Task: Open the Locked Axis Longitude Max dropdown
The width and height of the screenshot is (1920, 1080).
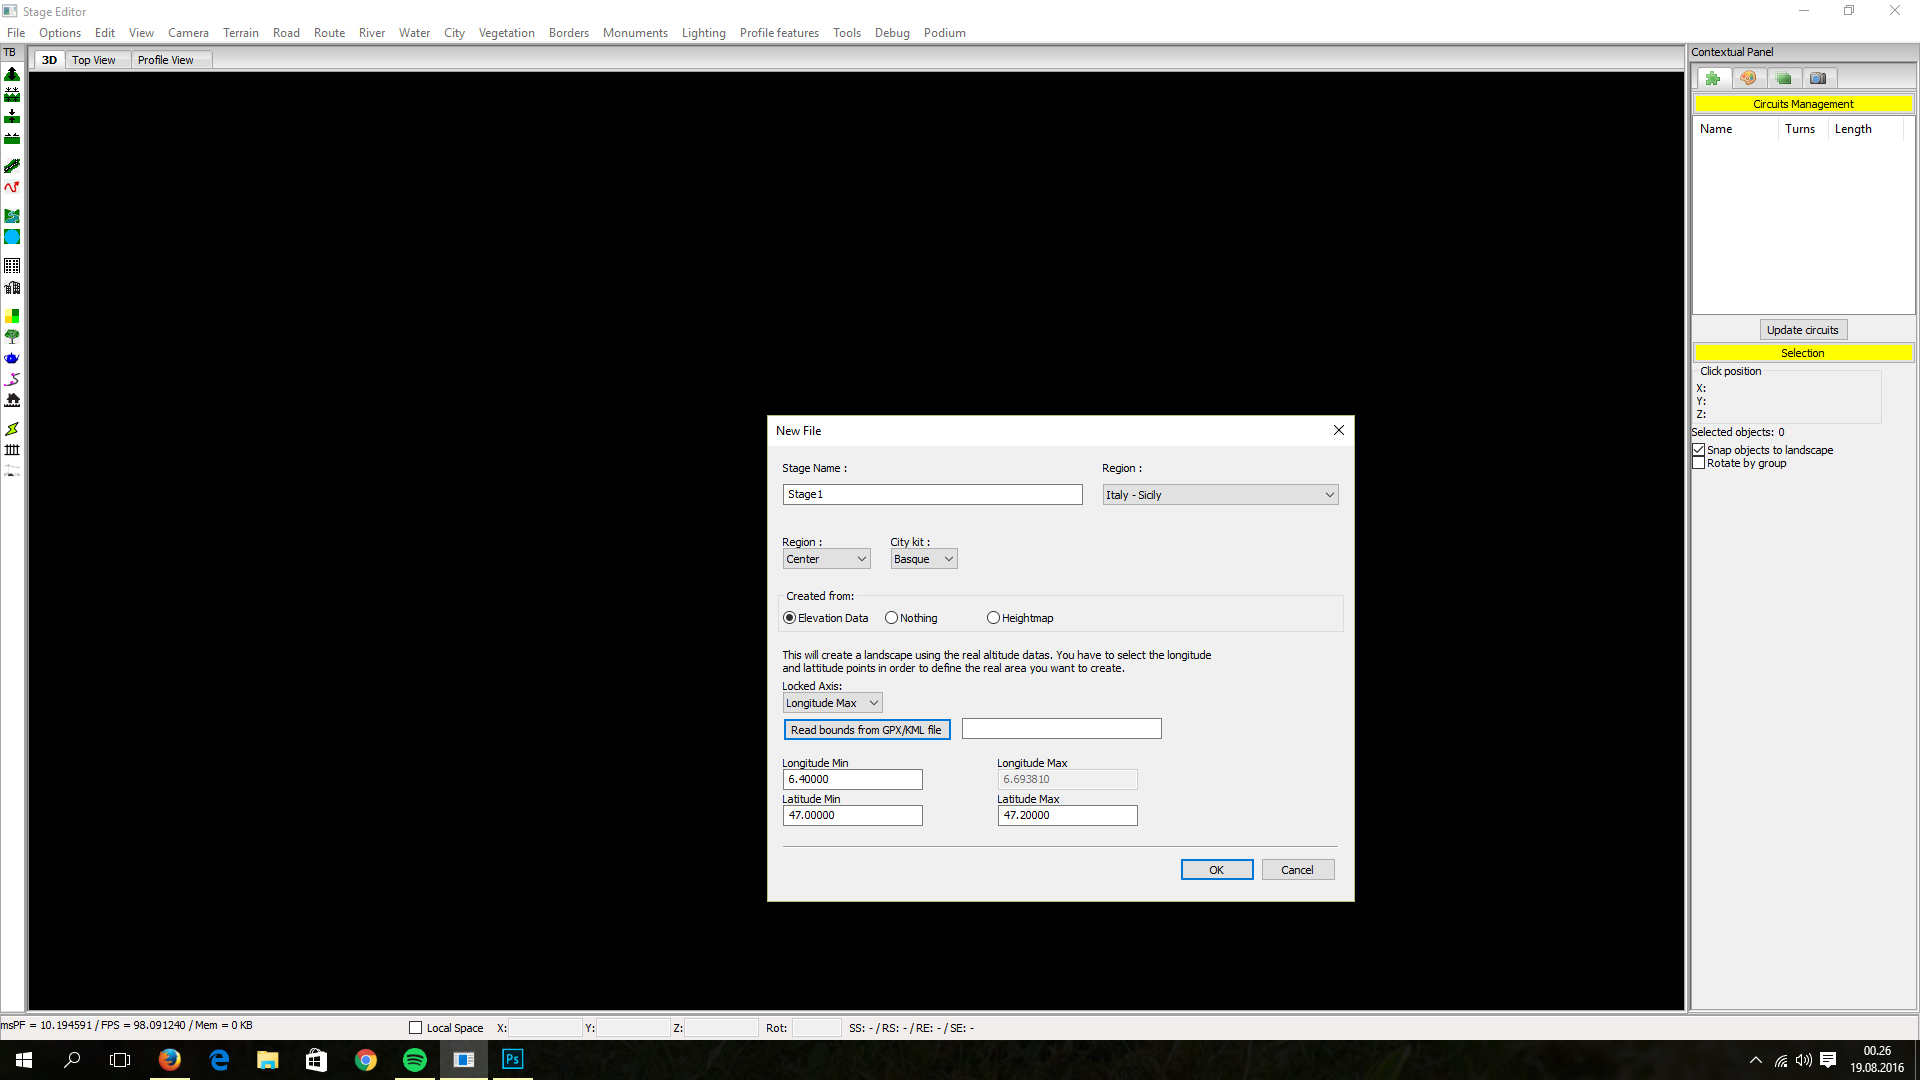Action: pos(832,703)
